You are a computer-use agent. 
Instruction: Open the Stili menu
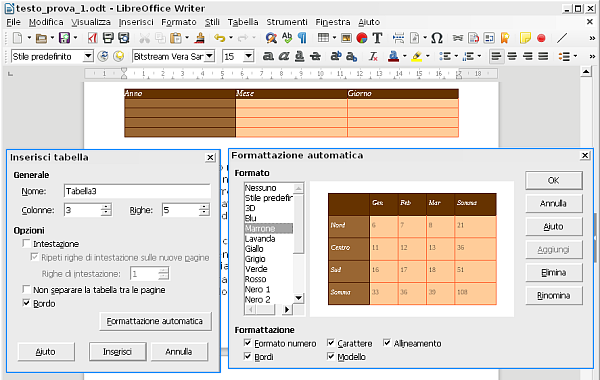pos(212,22)
